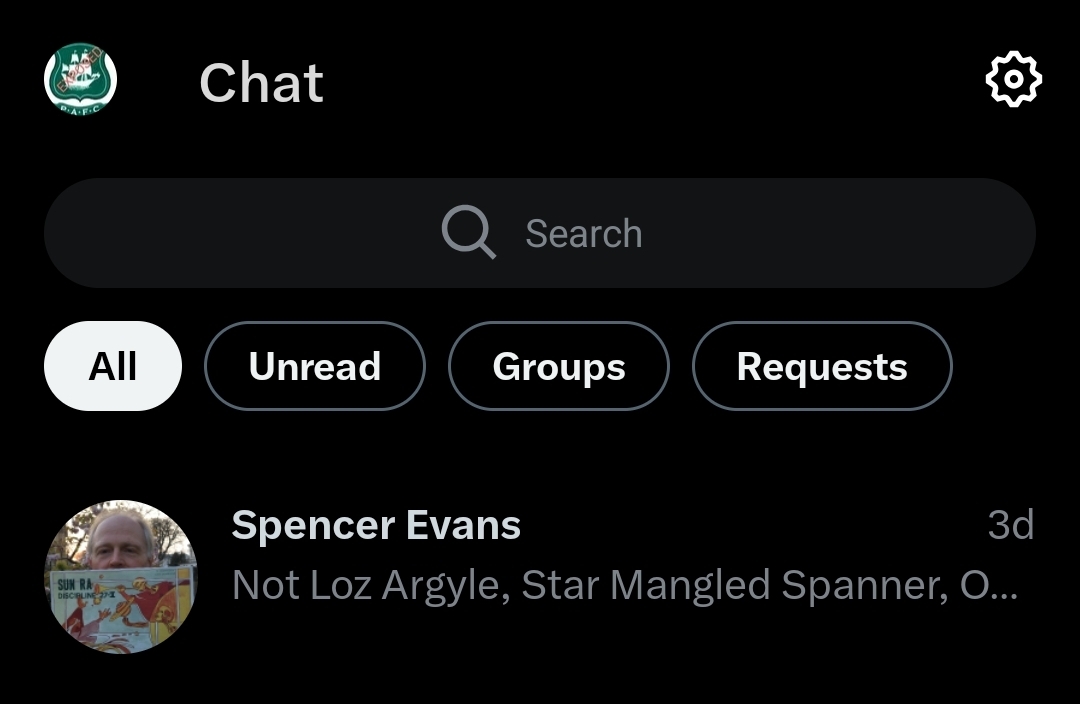Click the 3d timestamp on the conversation
The image size is (1080, 704).
[x=1010, y=525]
